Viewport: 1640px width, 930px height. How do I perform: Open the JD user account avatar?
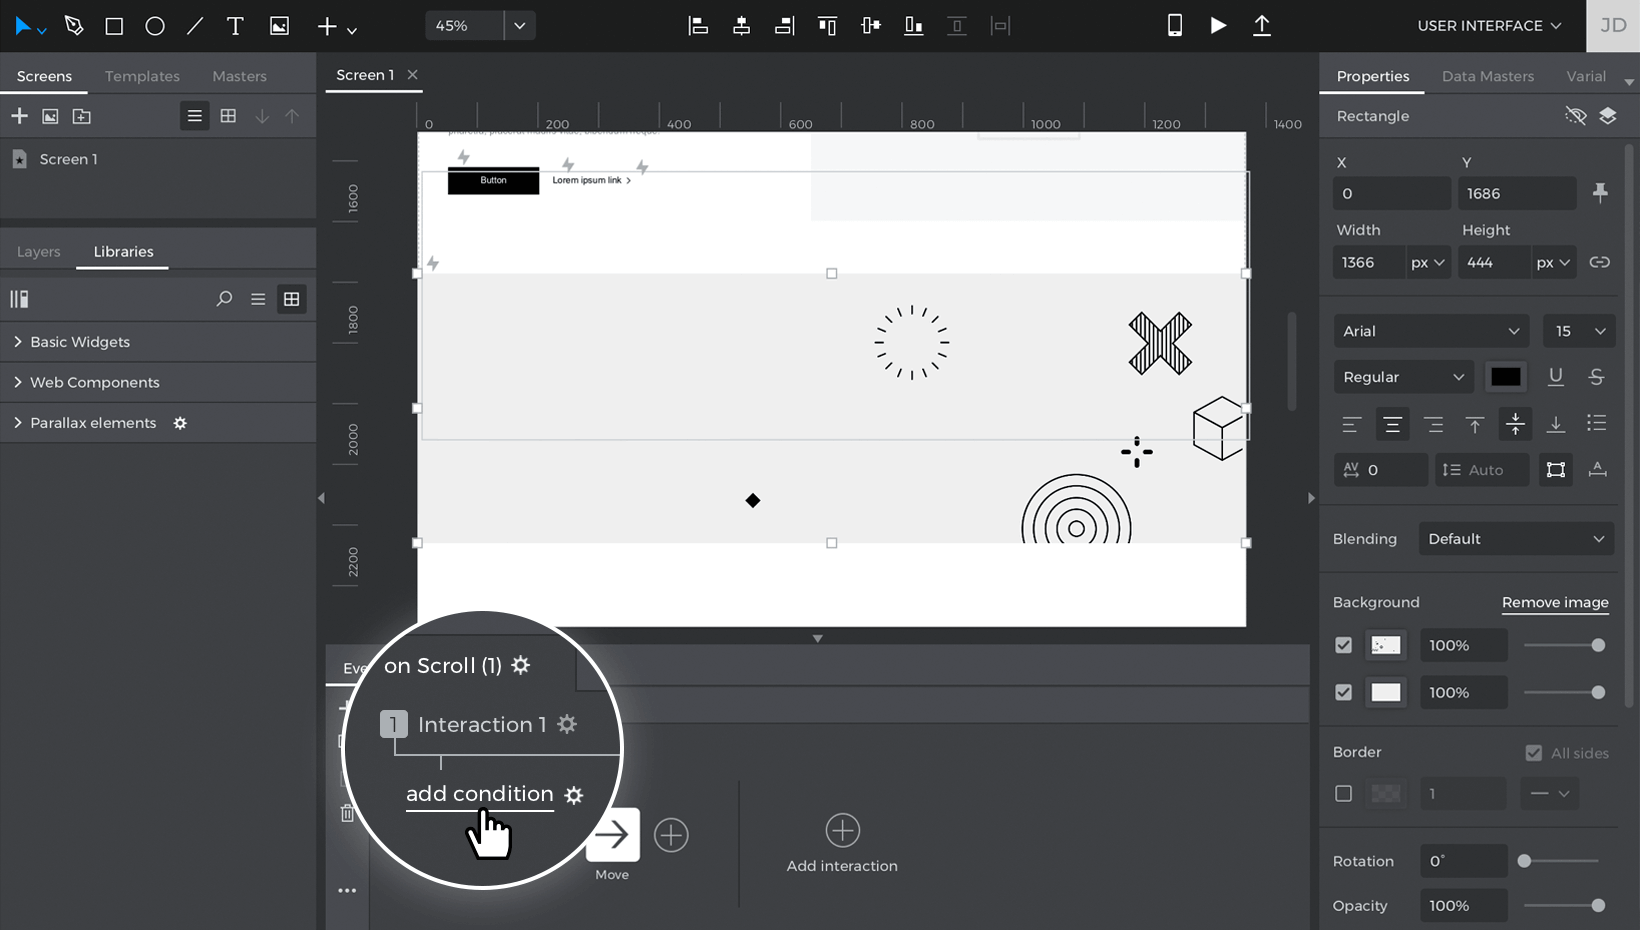click(1613, 26)
